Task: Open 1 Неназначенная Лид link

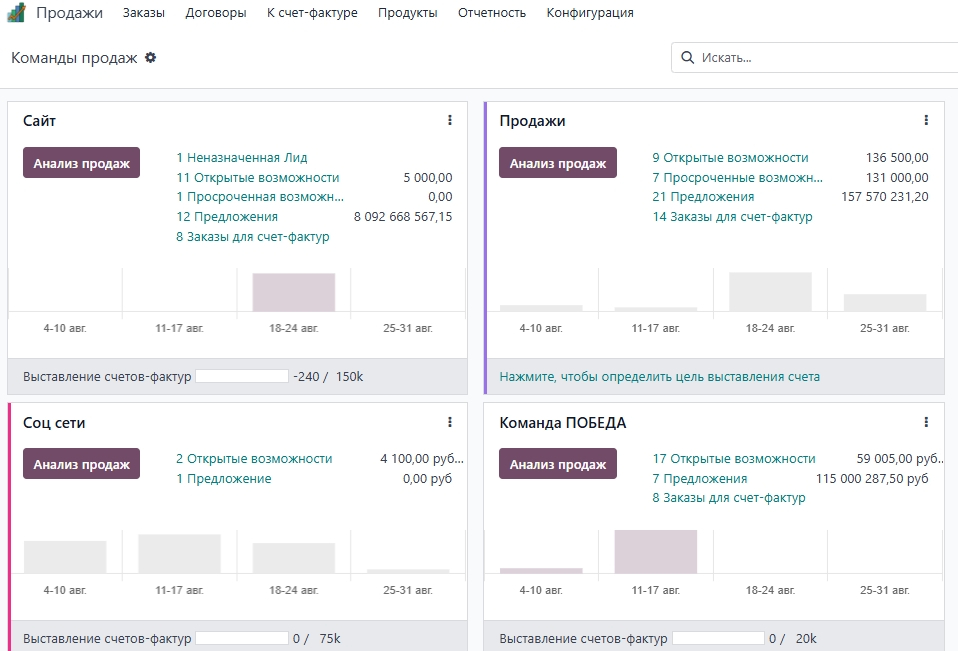Action: point(241,158)
